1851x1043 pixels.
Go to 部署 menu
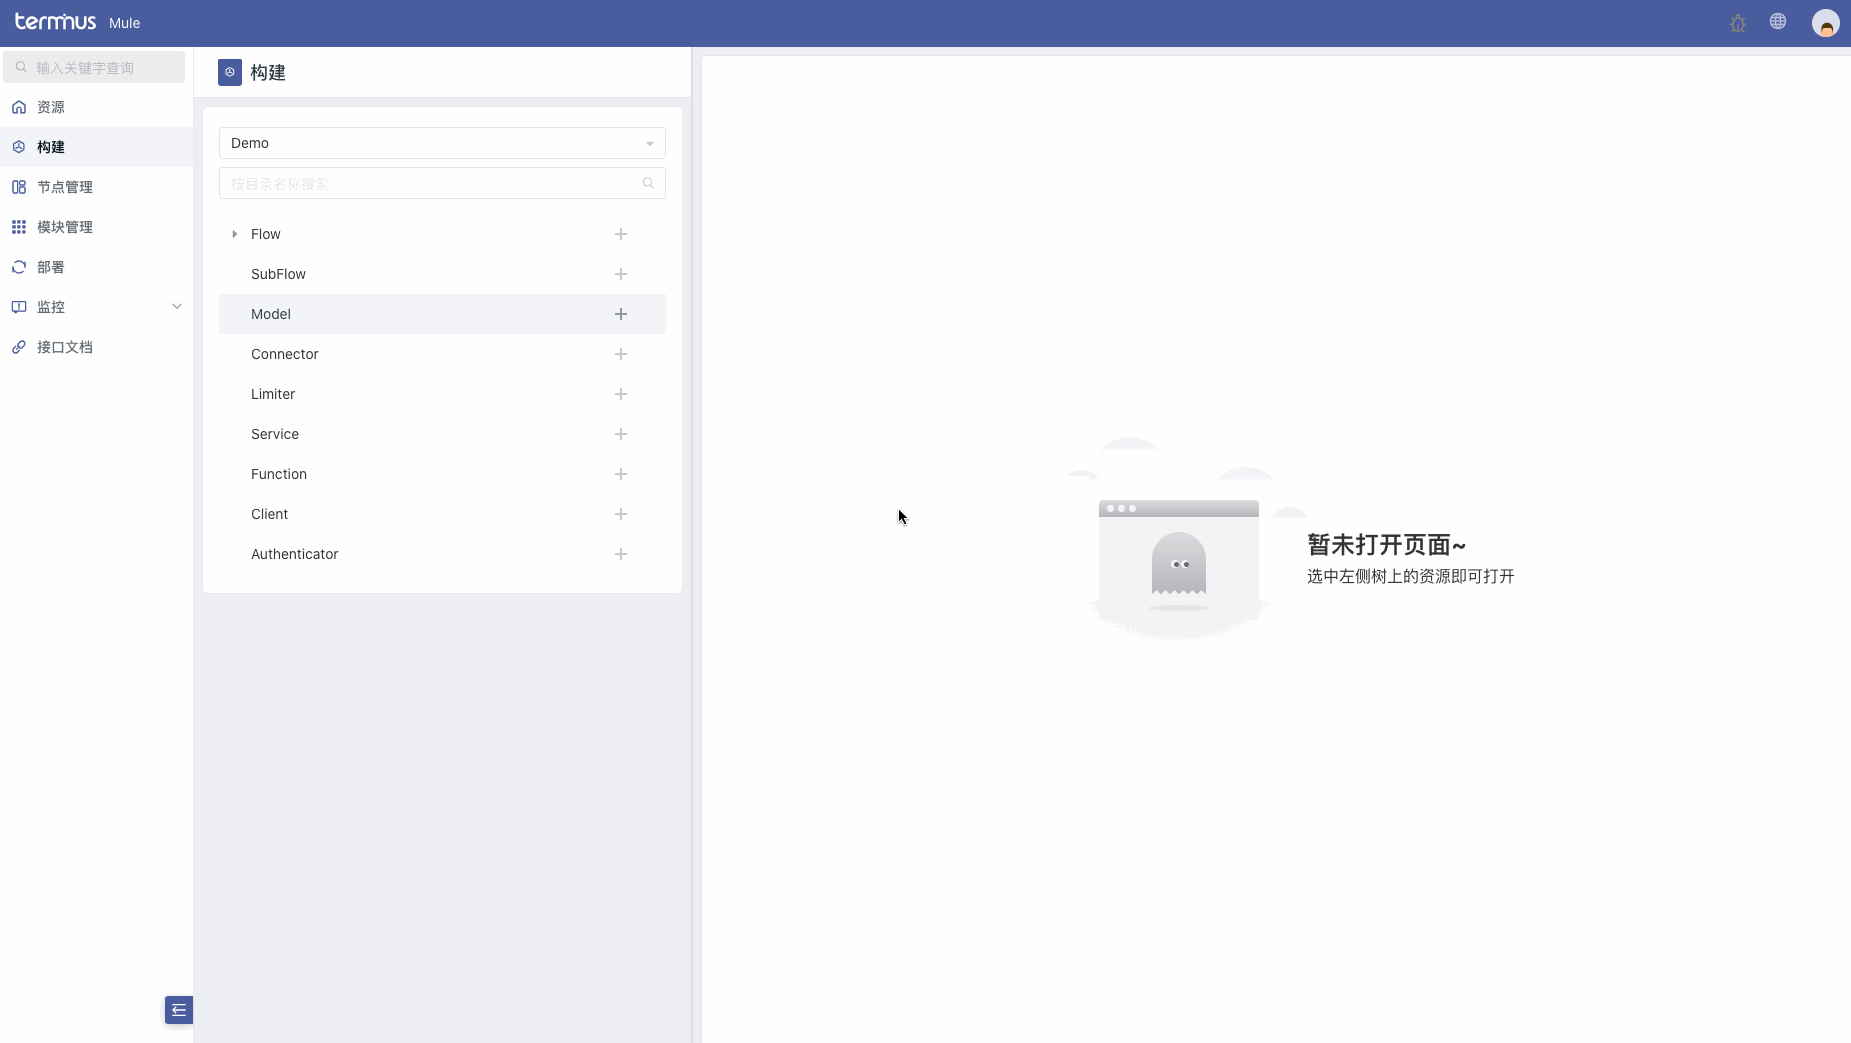96,267
